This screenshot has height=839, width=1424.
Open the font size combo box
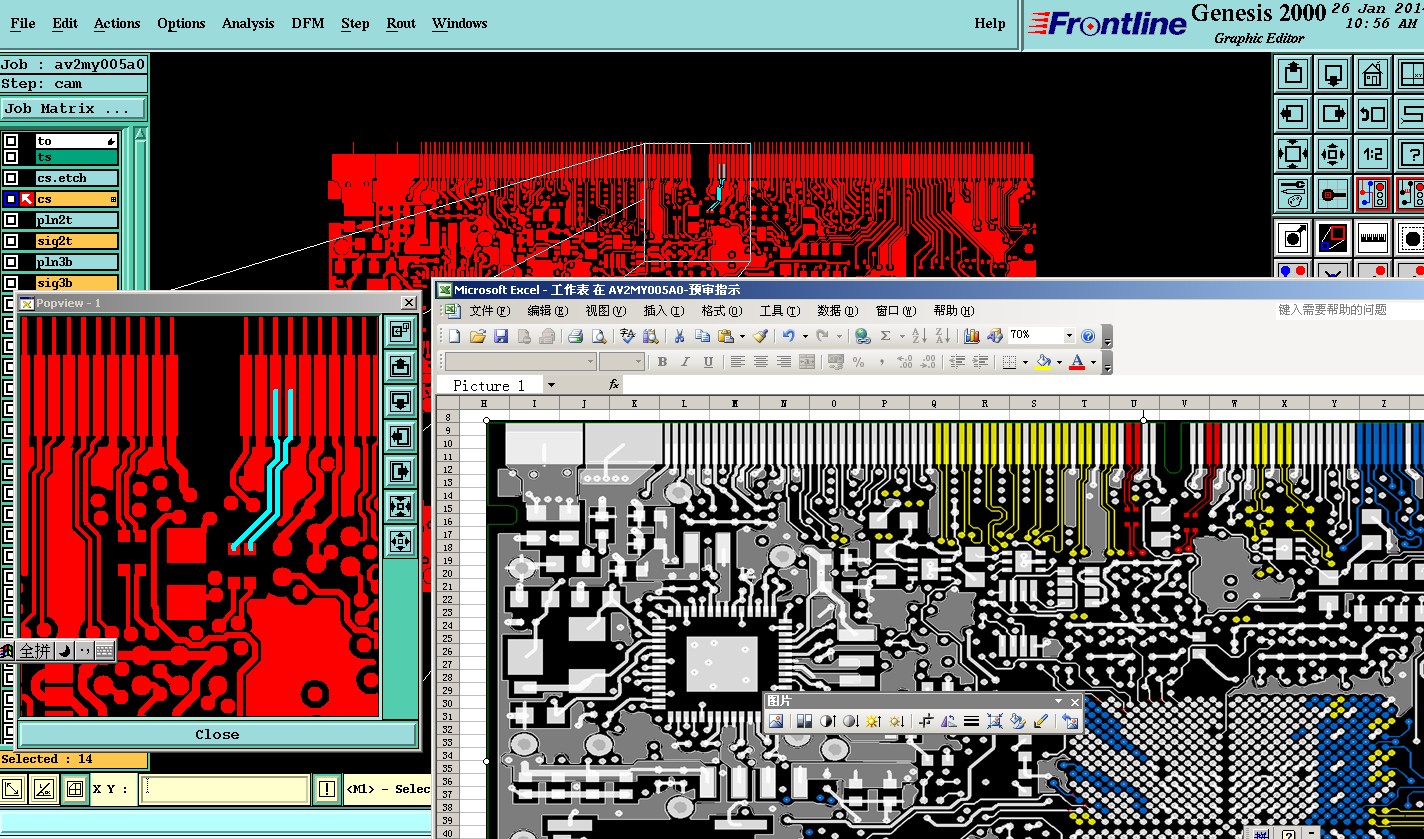(622, 362)
